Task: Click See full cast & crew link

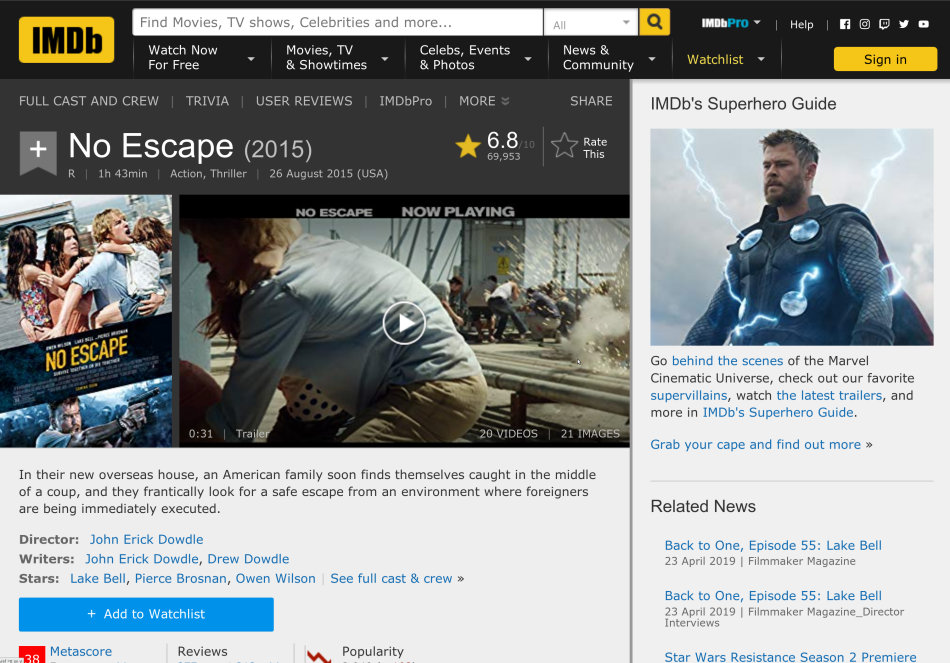Action: pyautogui.click(x=391, y=579)
